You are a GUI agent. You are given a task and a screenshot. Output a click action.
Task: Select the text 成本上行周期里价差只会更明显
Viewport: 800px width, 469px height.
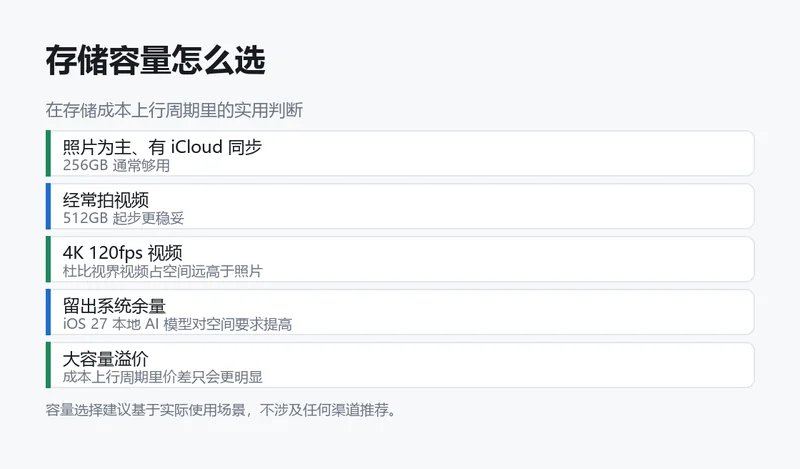163,377
